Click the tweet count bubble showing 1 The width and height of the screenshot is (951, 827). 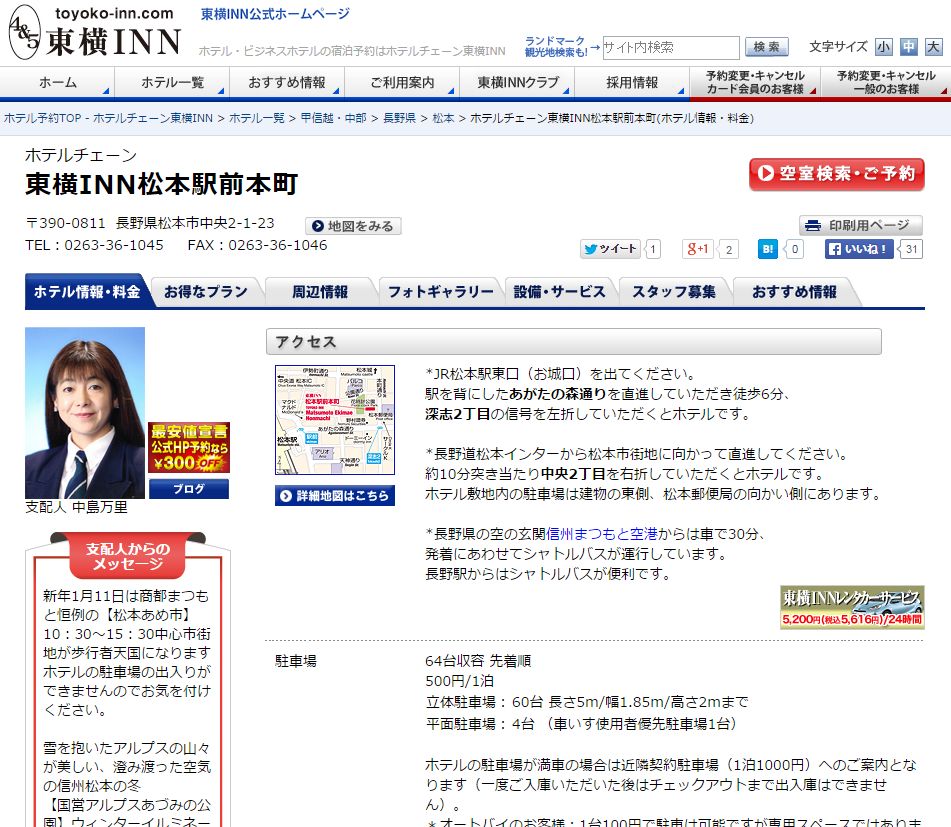tap(653, 249)
